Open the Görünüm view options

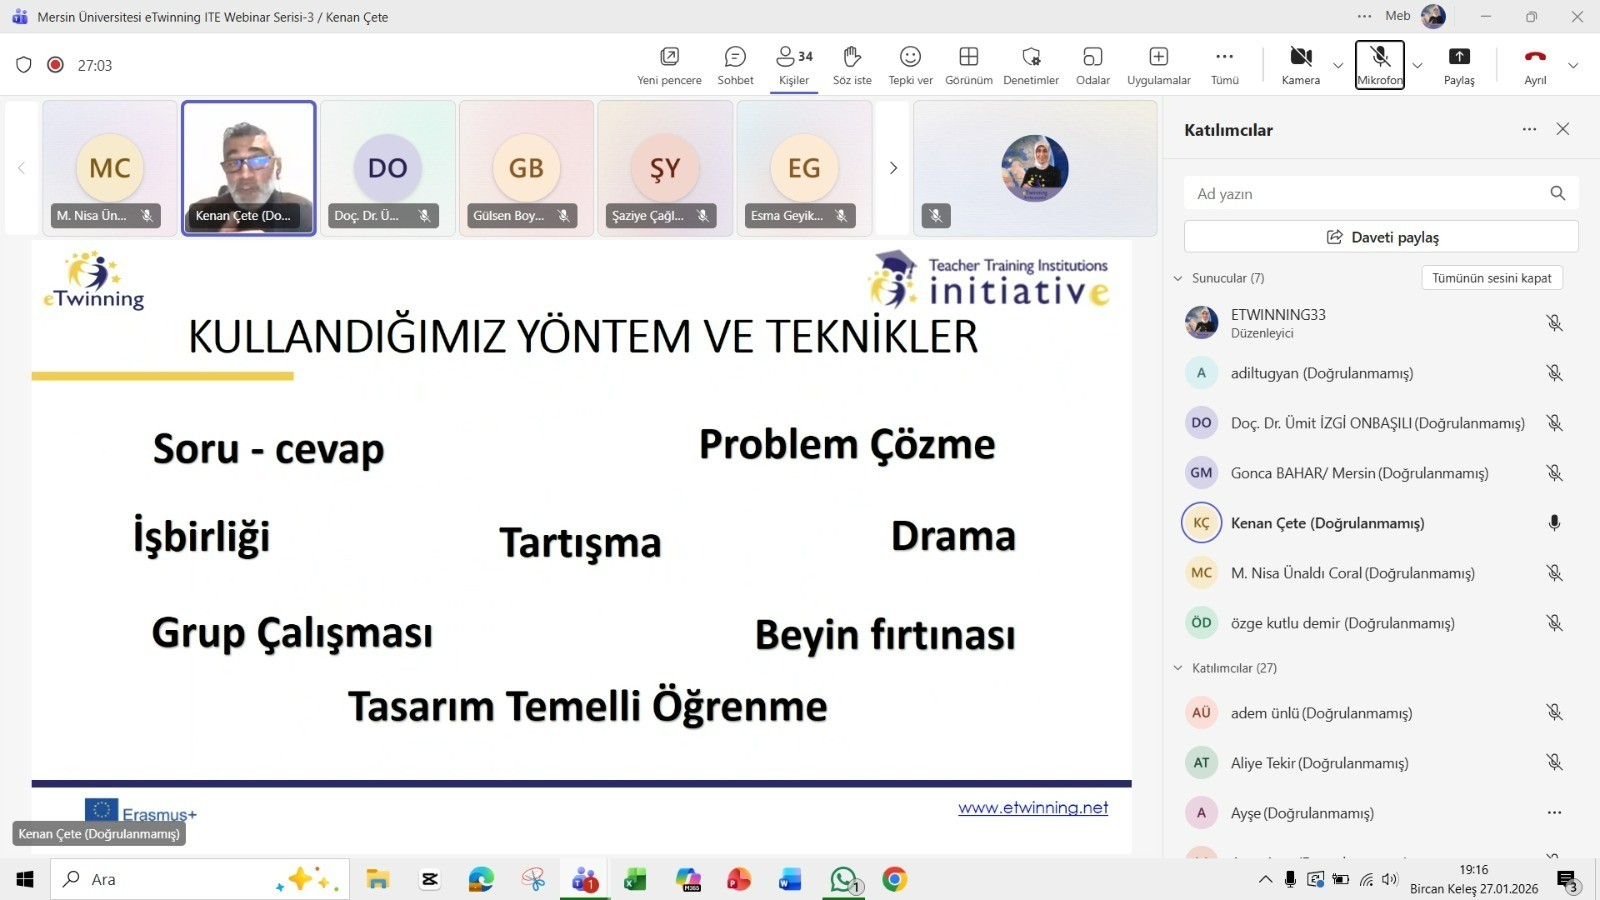(x=968, y=65)
